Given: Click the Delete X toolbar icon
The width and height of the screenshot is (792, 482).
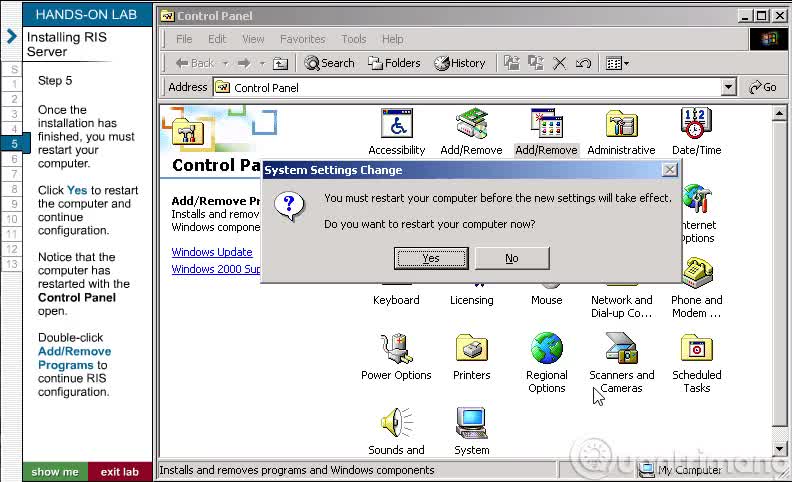Looking at the screenshot, I should pos(559,63).
